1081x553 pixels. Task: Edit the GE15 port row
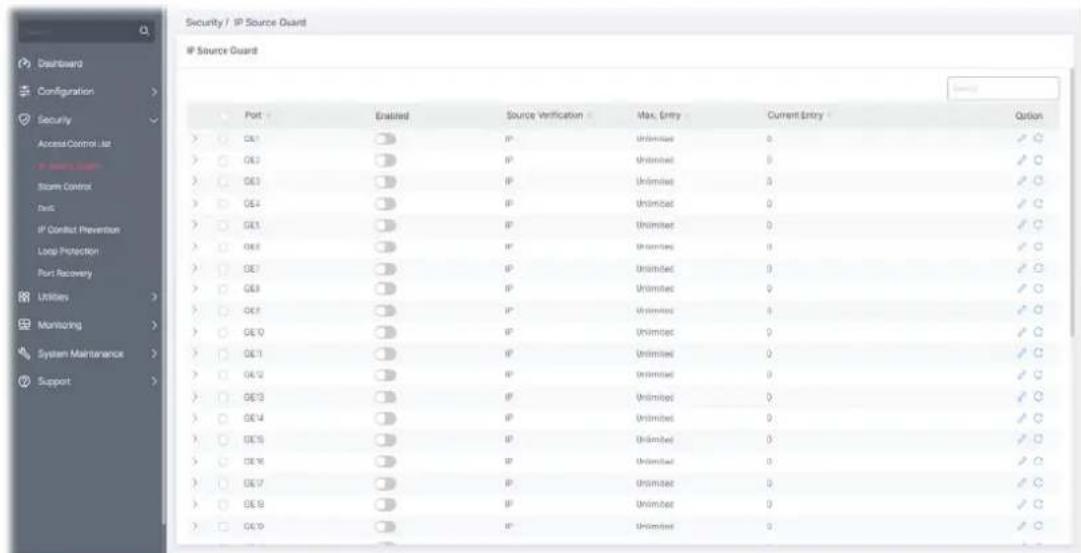pyautogui.click(x=1022, y=439)
